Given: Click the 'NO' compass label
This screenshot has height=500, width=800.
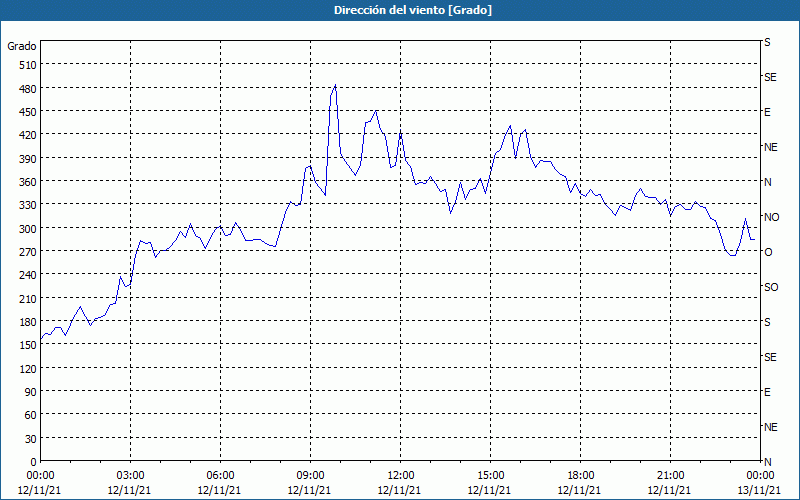Looking at the screenshot, I should (x=771, y=217).
